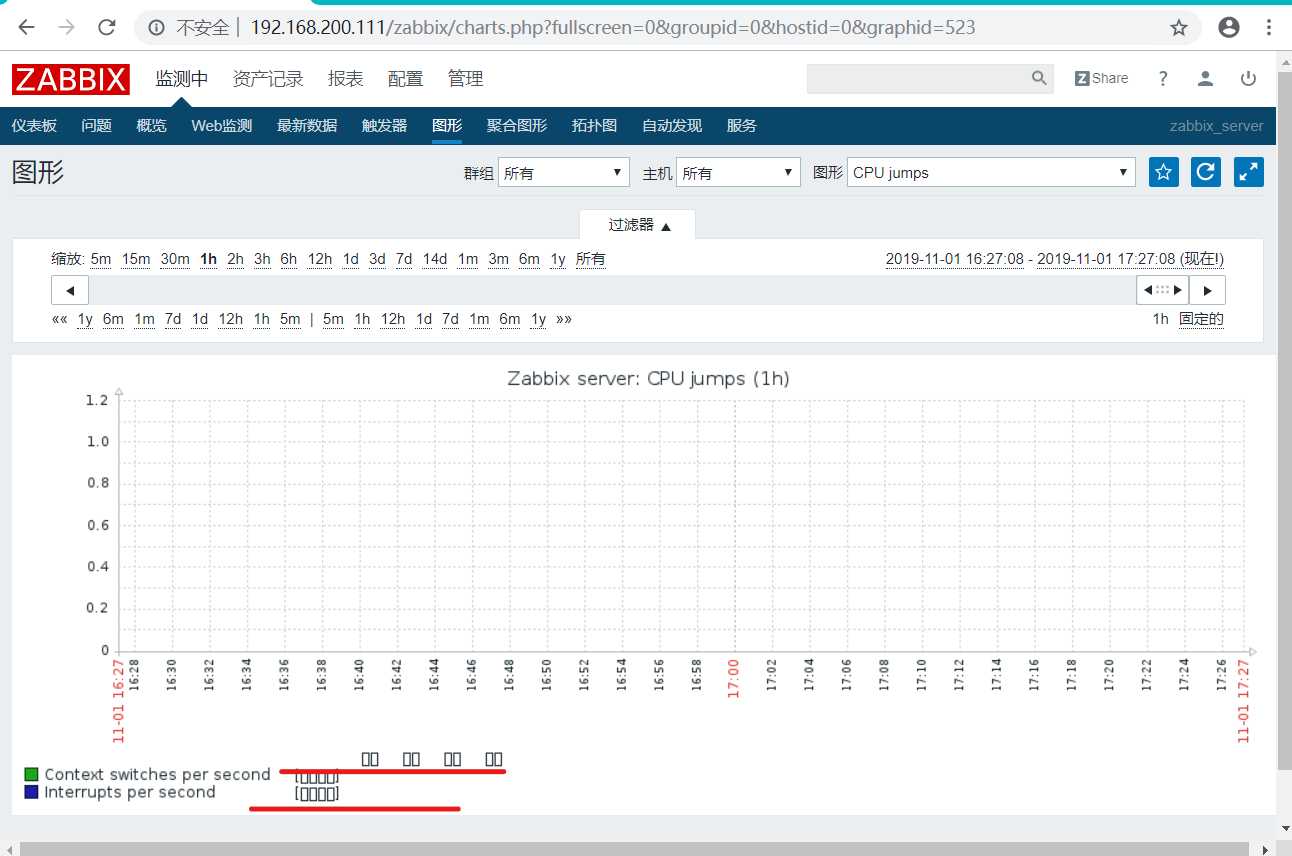Click the time range scrollbar track

coord(612,291)
